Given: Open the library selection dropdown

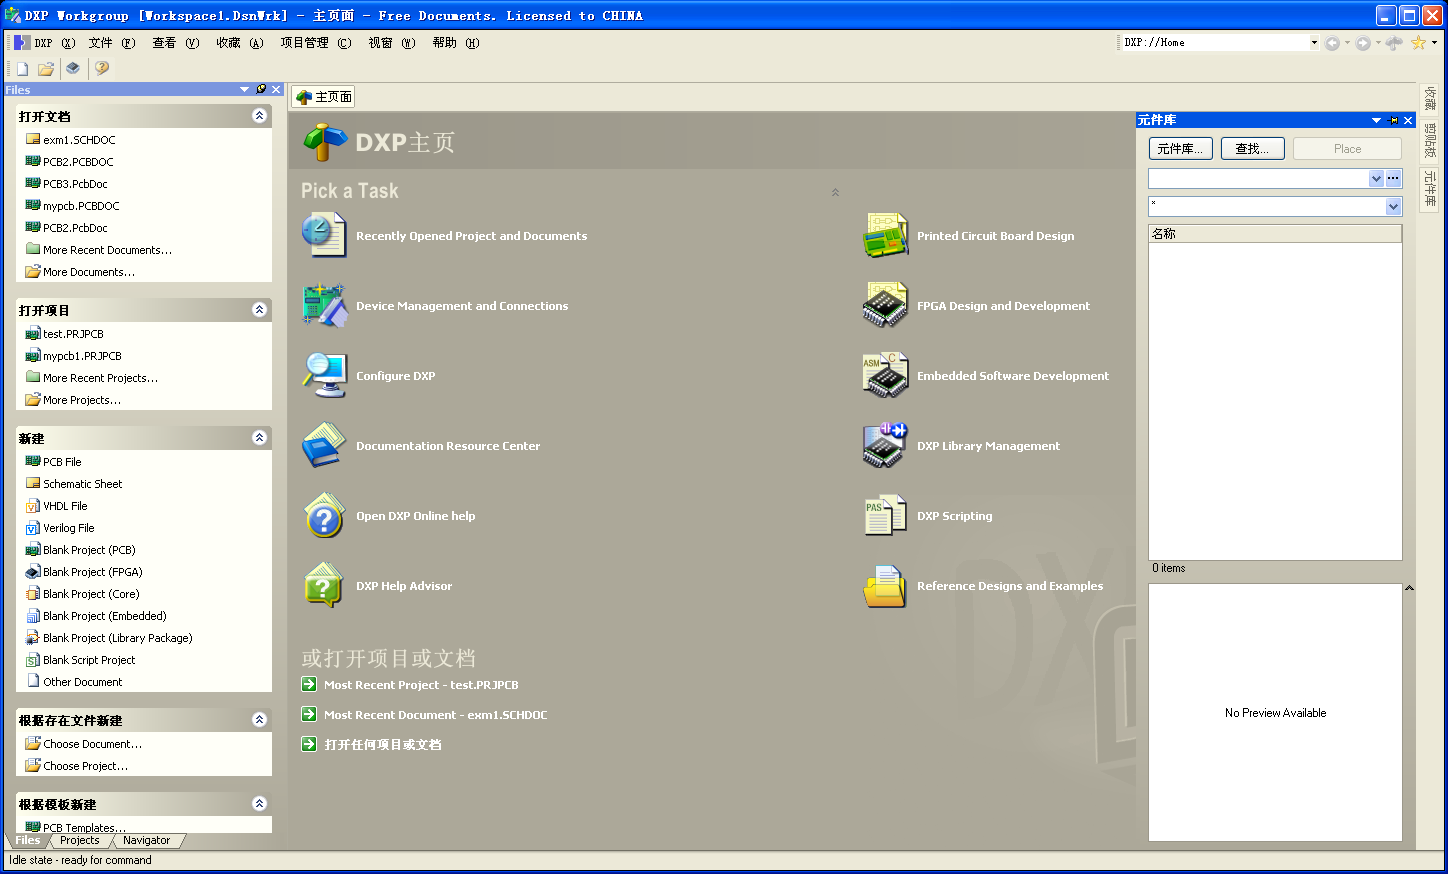Looking at the screenshot, I should coord(1376,178).
